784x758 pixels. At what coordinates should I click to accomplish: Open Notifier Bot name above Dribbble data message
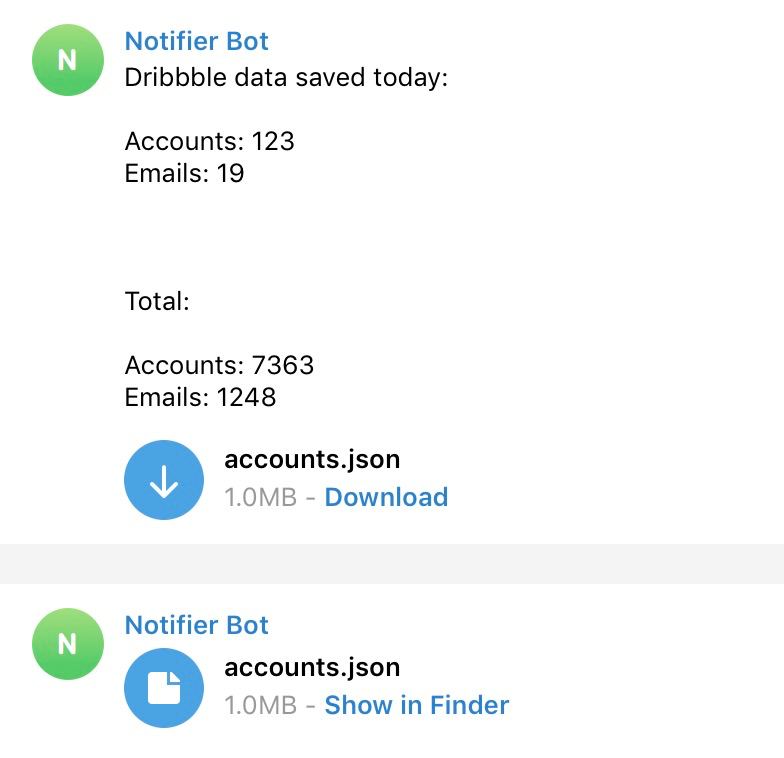point(196,41)
